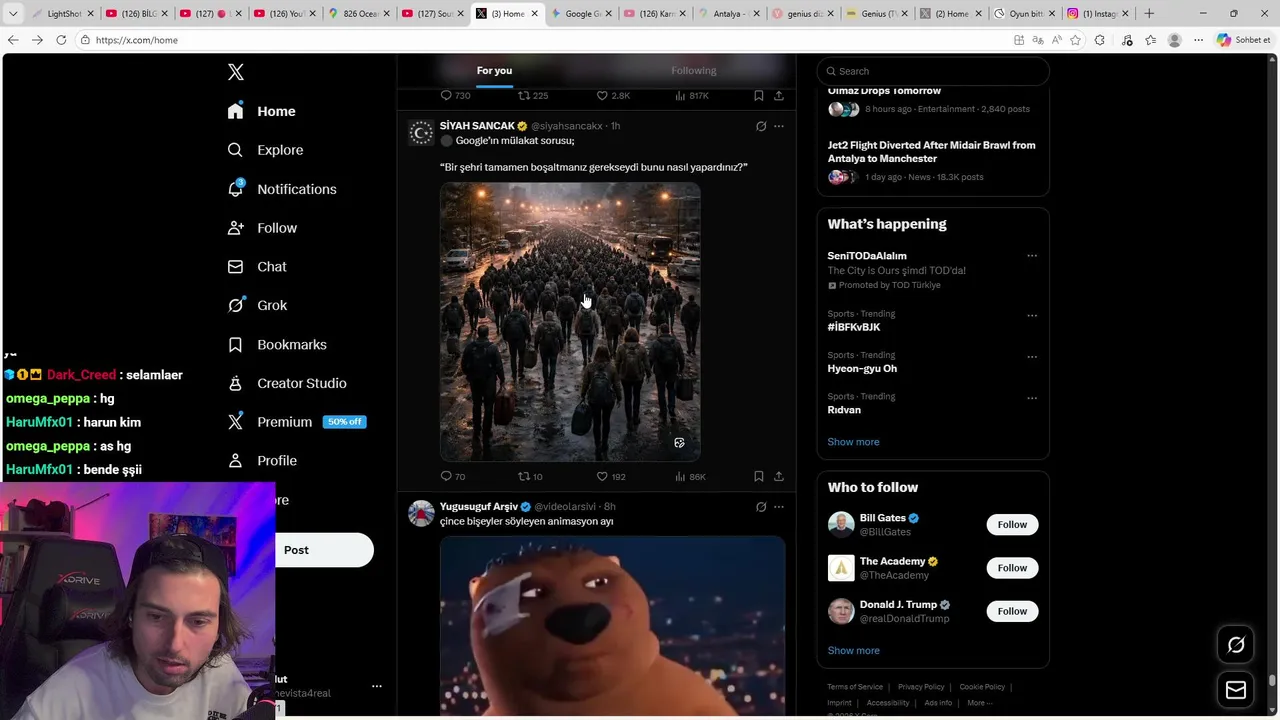The width and height of the screenshot is (1280, 720).
Task: Open a new browser tab with plus
Action: click(x=1149, y=13)
